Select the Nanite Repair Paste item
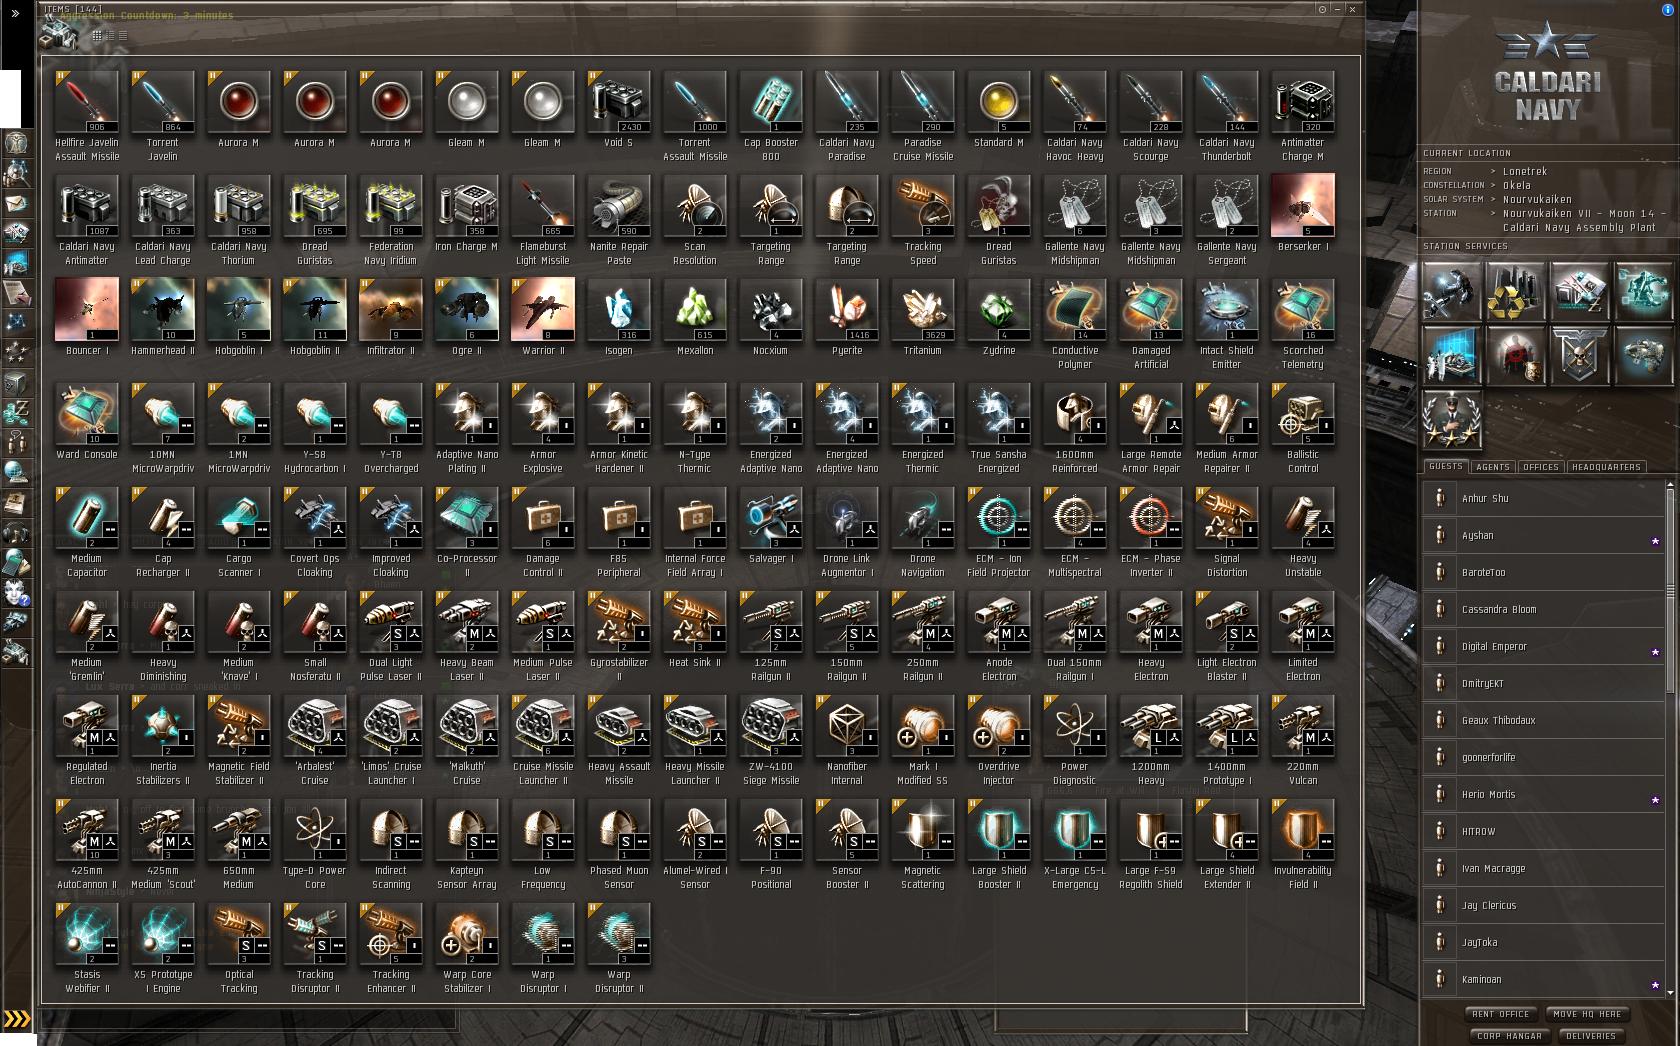The height and width of the screenshot is (1046, 1680). [619, 220]
